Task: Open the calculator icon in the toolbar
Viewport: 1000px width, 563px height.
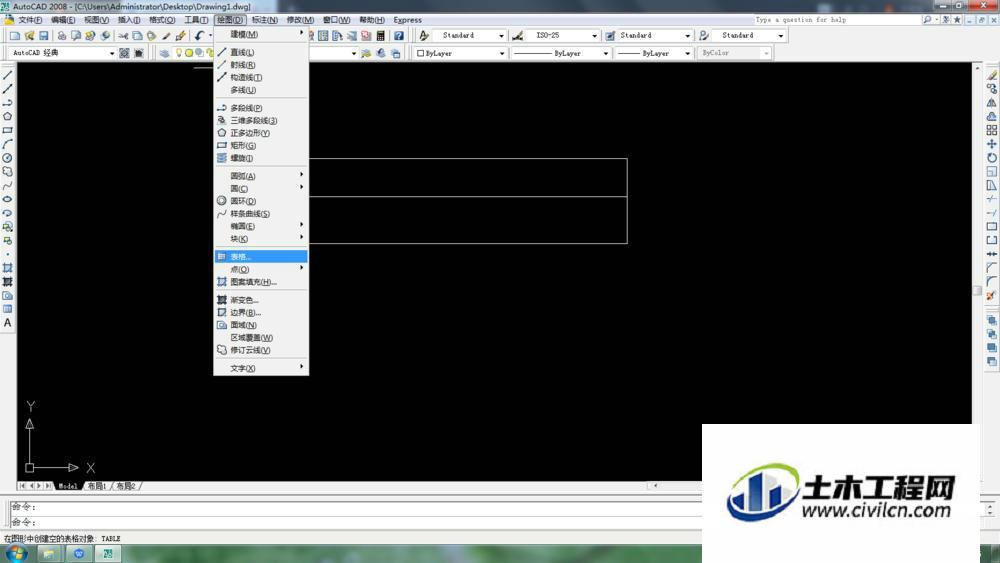Action: click(x=381, y=36)
